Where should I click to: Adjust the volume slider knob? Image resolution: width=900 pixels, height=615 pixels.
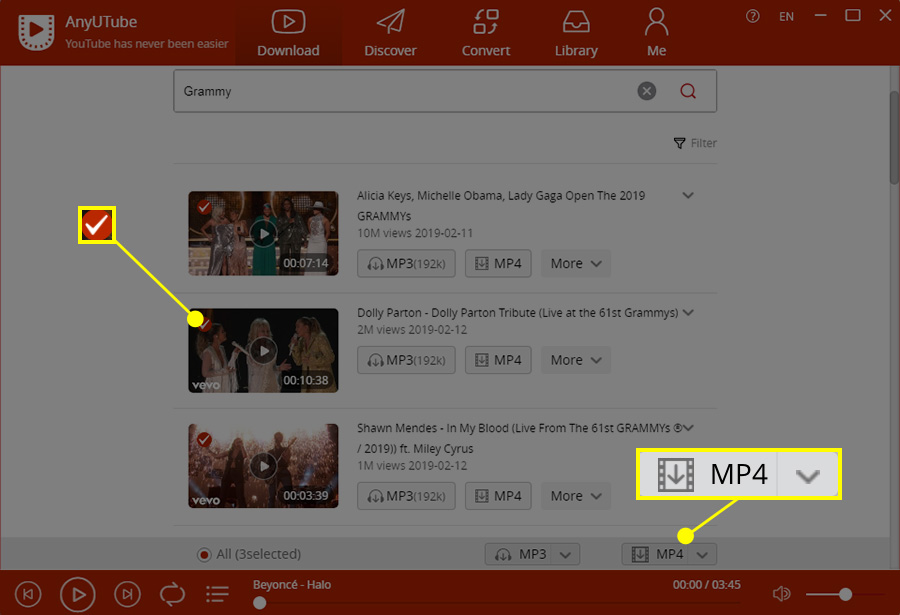[845, 594]
